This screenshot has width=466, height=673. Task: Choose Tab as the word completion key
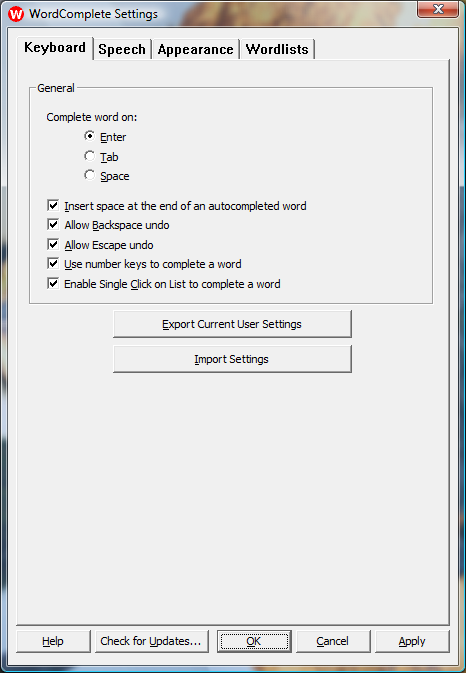pos(90,156)
